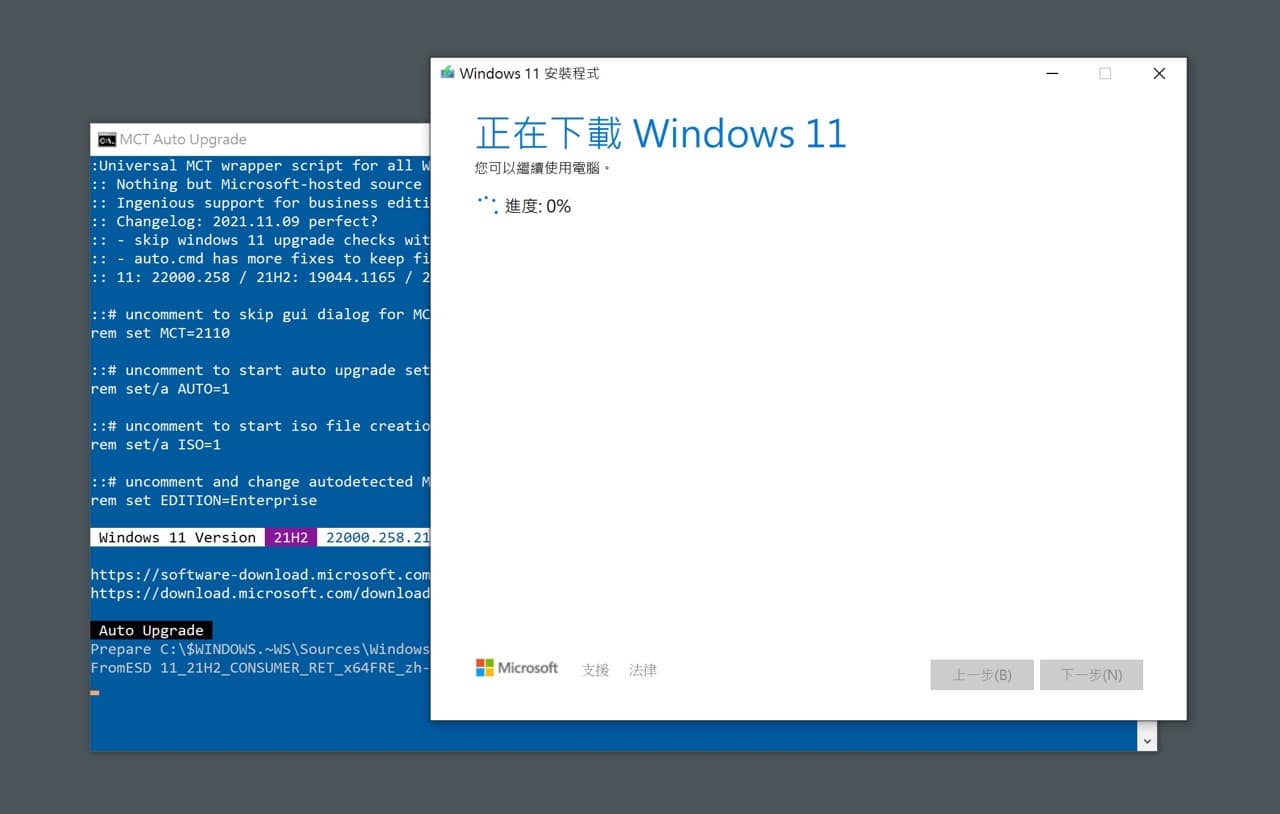
Task: Click the blinking console cursor
Action: coord(95,692)
